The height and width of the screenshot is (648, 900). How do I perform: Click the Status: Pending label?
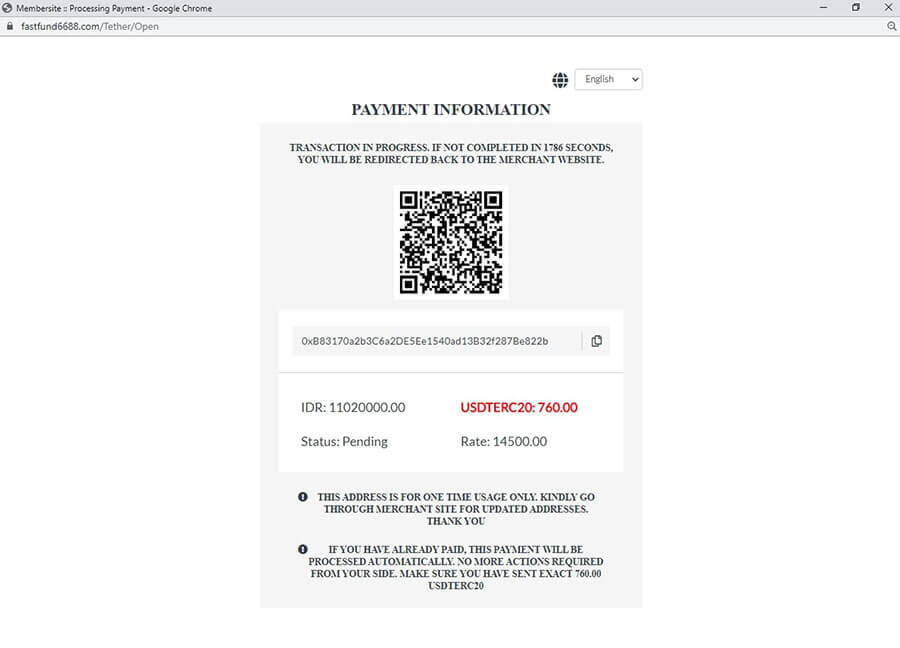tap(344, 441)
